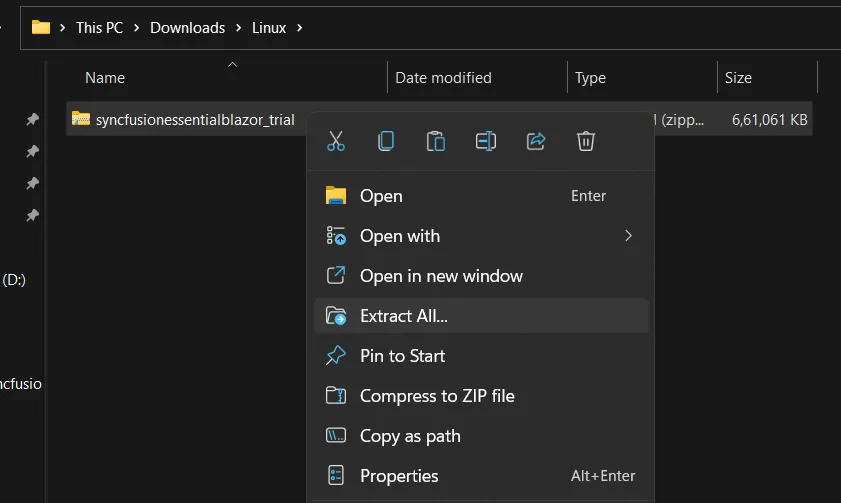The height and width of the screenshot is (503, 841).
Task: Select the syncfusionessentialblazor_trial file name
Action: (195, 120)
